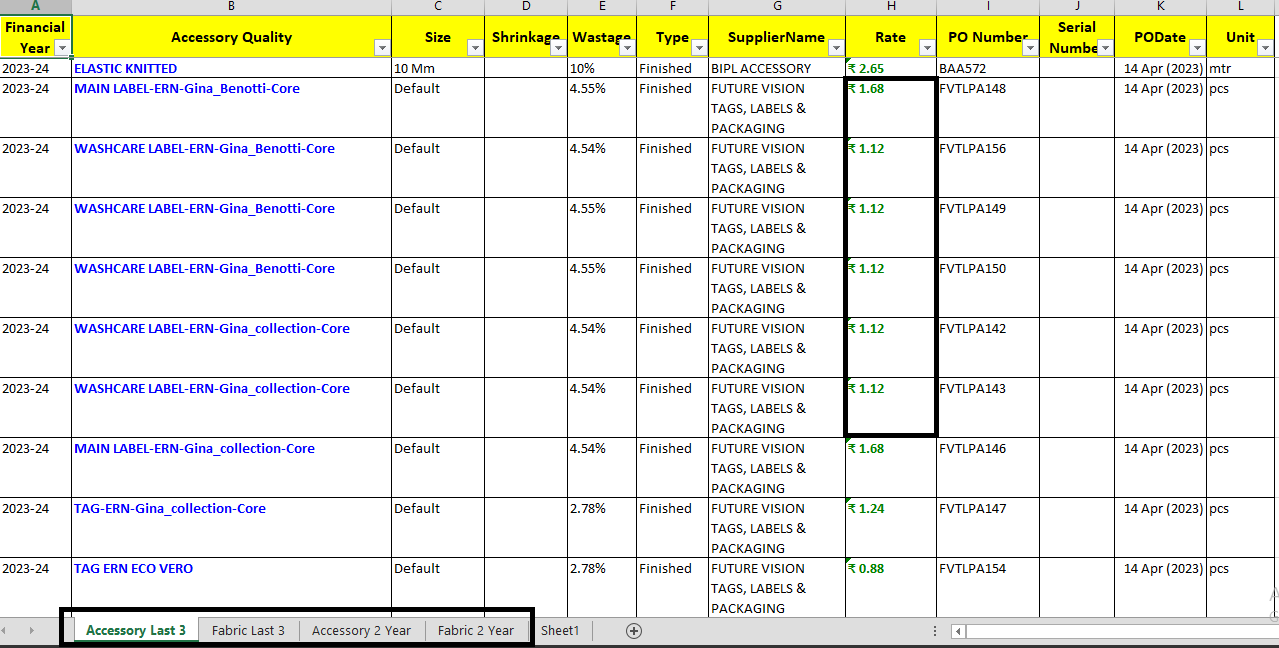Select column L header
This screenshot has height=648, width=1279.
1242,7
